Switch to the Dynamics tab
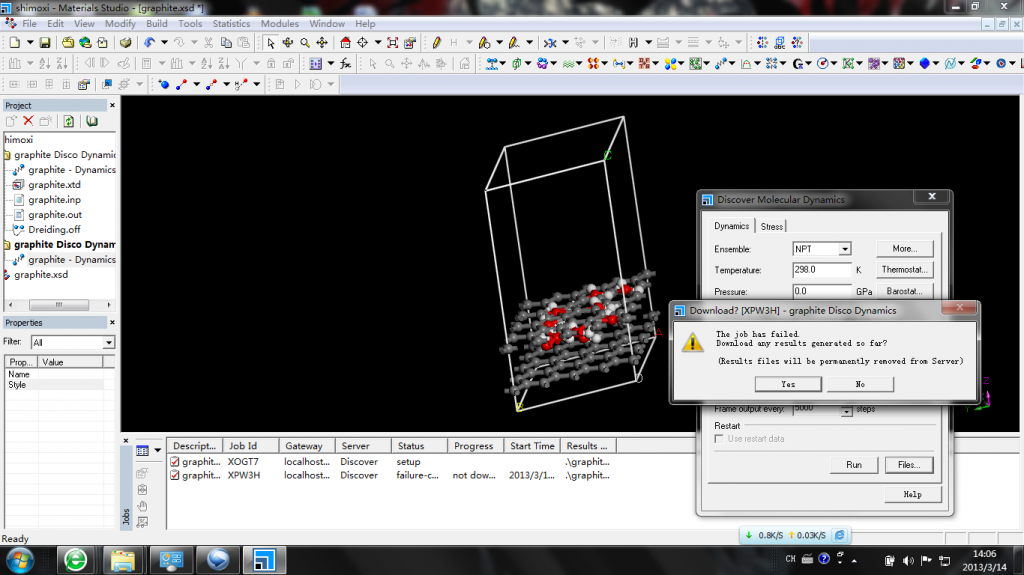The width and height of the screenshot is (1024, 575). pyautogui.click(x=731, y=225)
